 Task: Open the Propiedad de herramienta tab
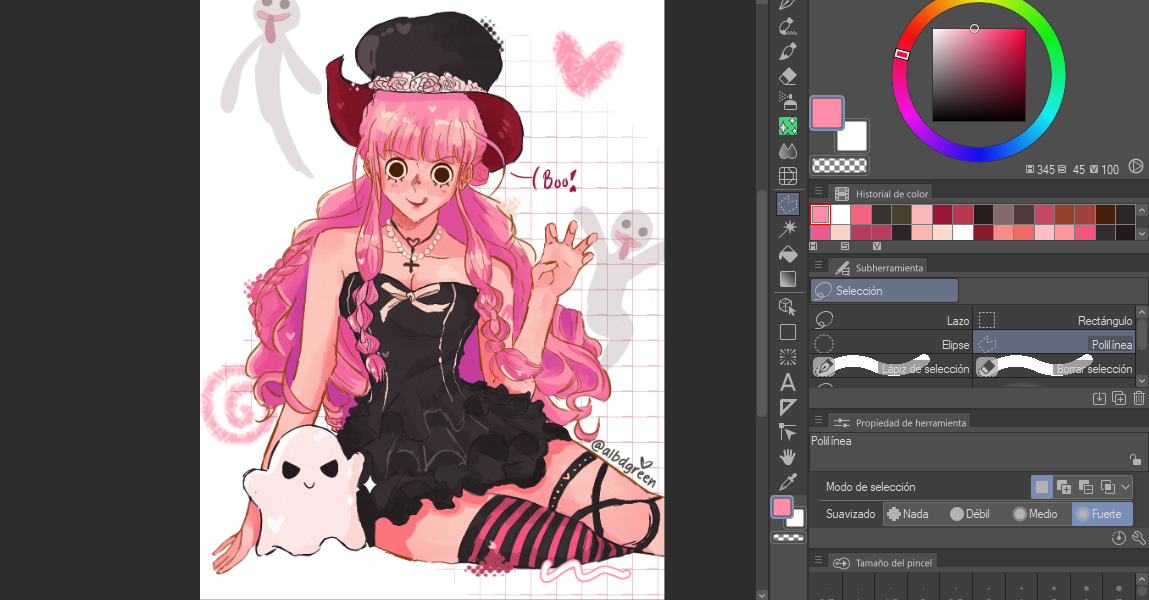tap(900, 423)
